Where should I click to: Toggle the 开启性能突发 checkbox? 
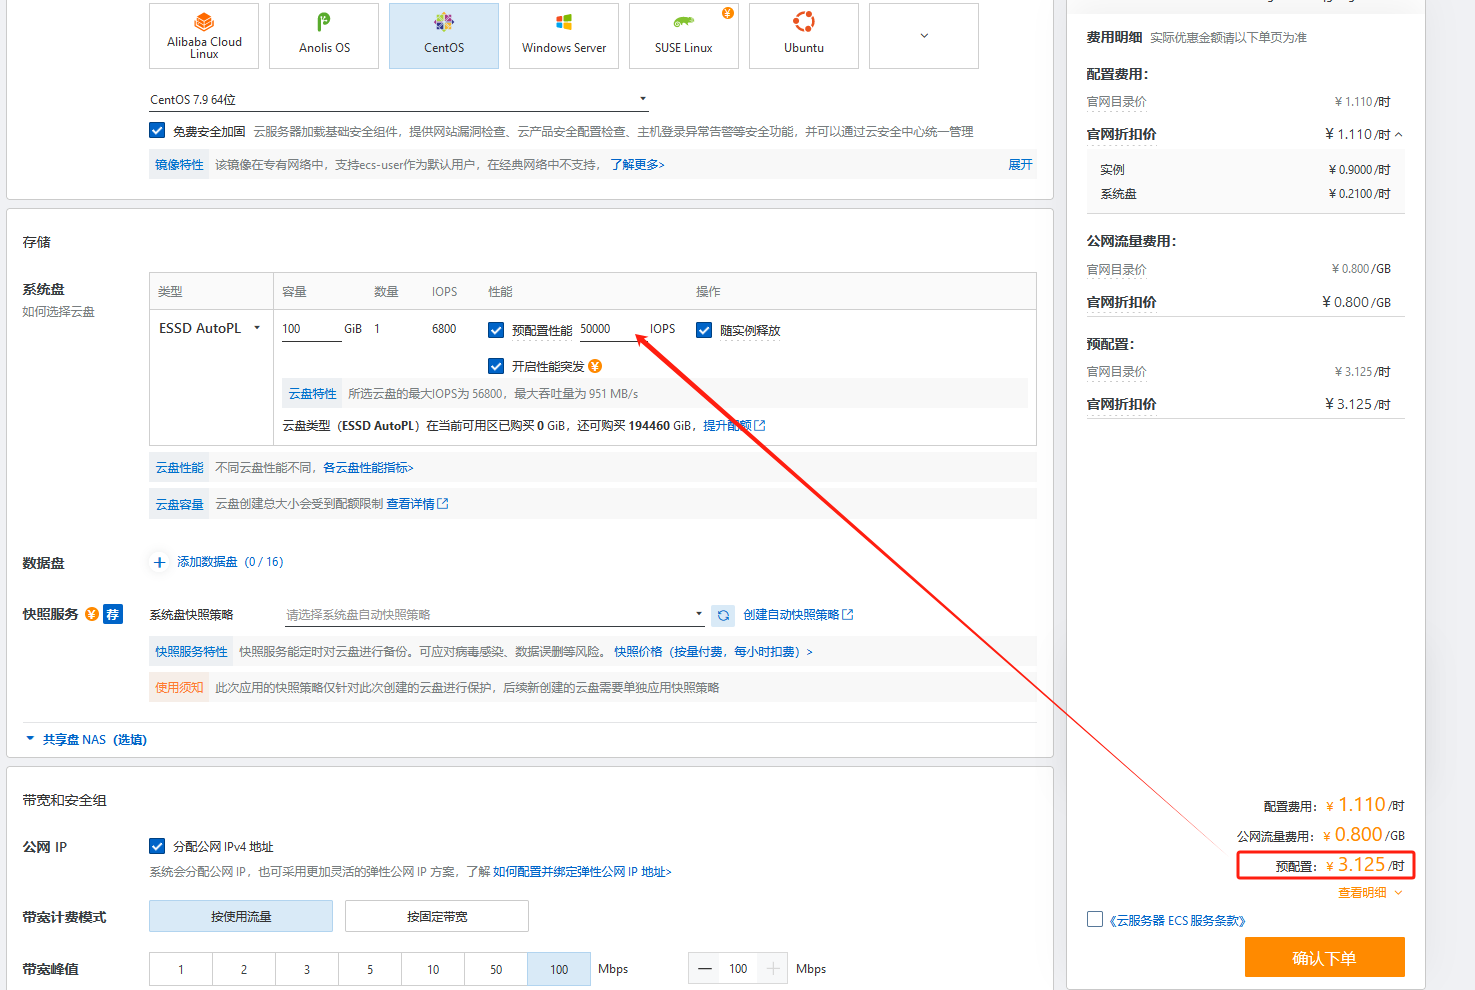[496, 366]
